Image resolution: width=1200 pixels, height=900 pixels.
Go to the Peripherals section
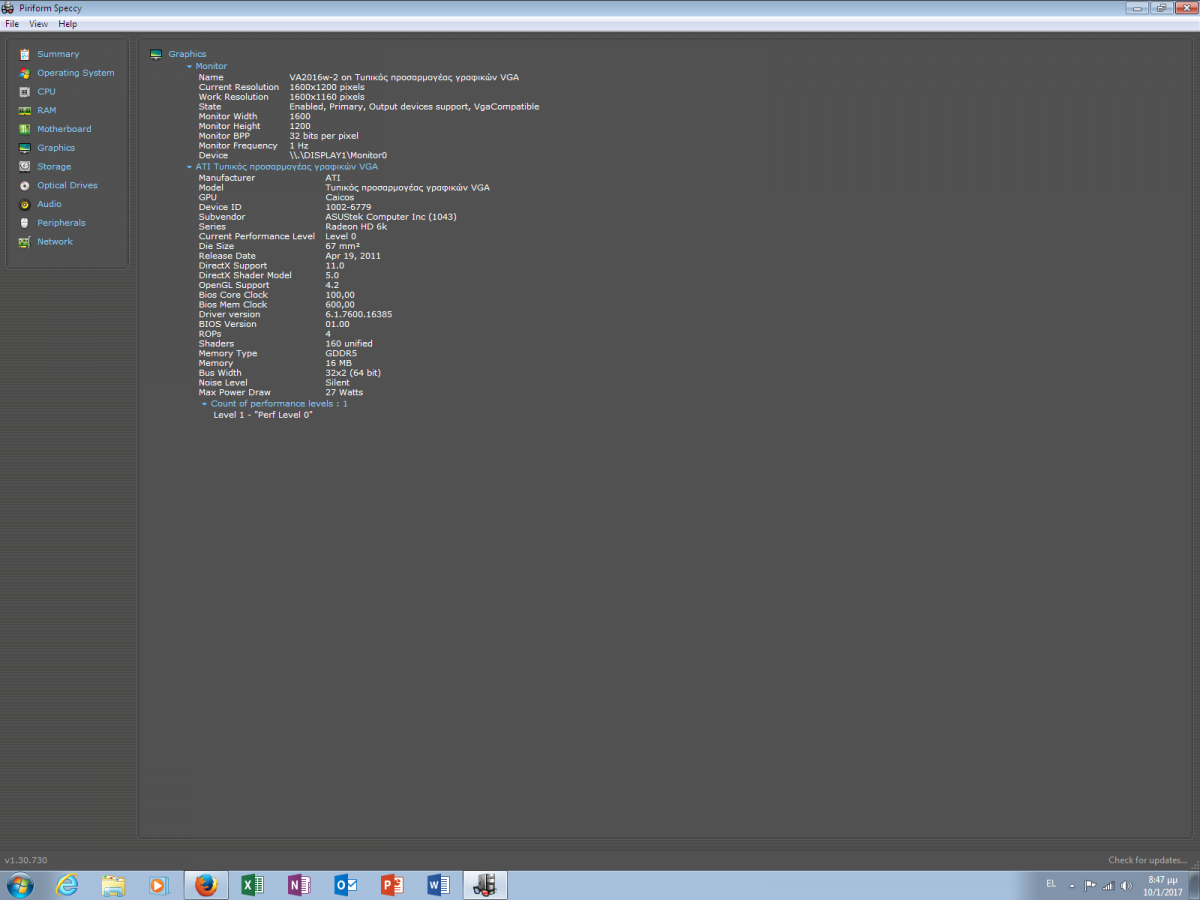pos(61,223)
